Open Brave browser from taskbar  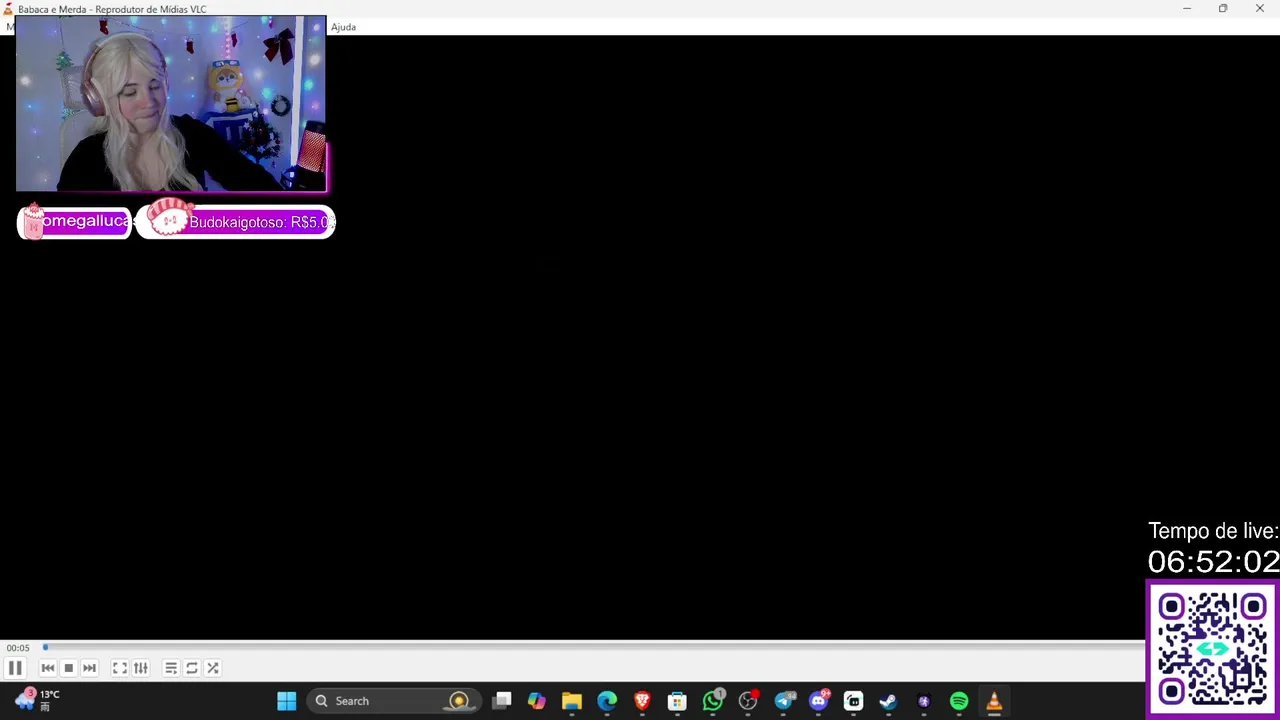coord(642,701)
